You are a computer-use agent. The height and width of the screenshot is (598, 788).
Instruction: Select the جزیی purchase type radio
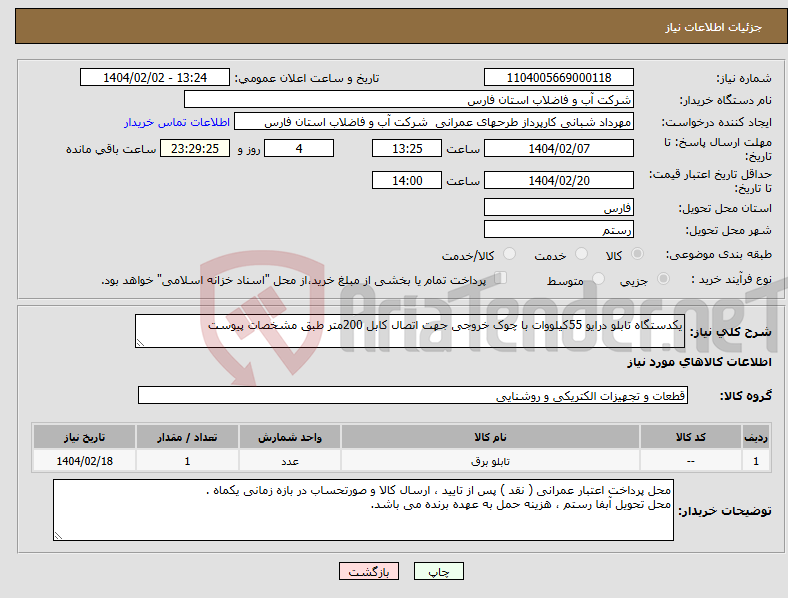click(663, 279)
